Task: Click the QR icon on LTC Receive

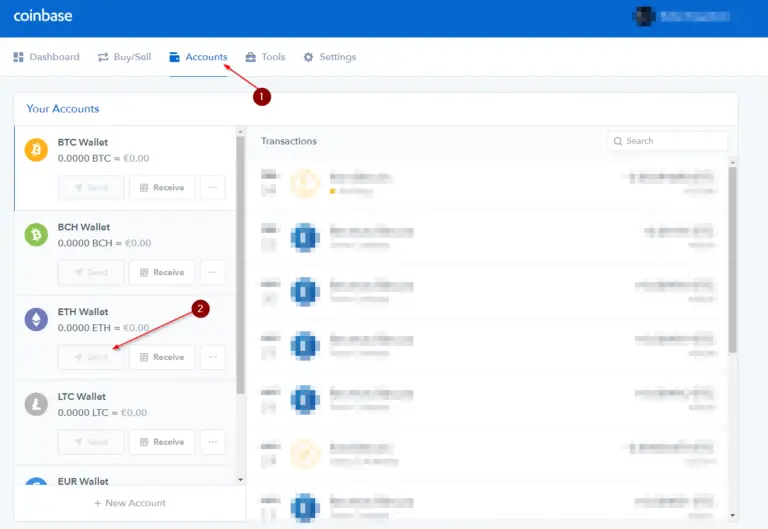Action: point(144,442)
